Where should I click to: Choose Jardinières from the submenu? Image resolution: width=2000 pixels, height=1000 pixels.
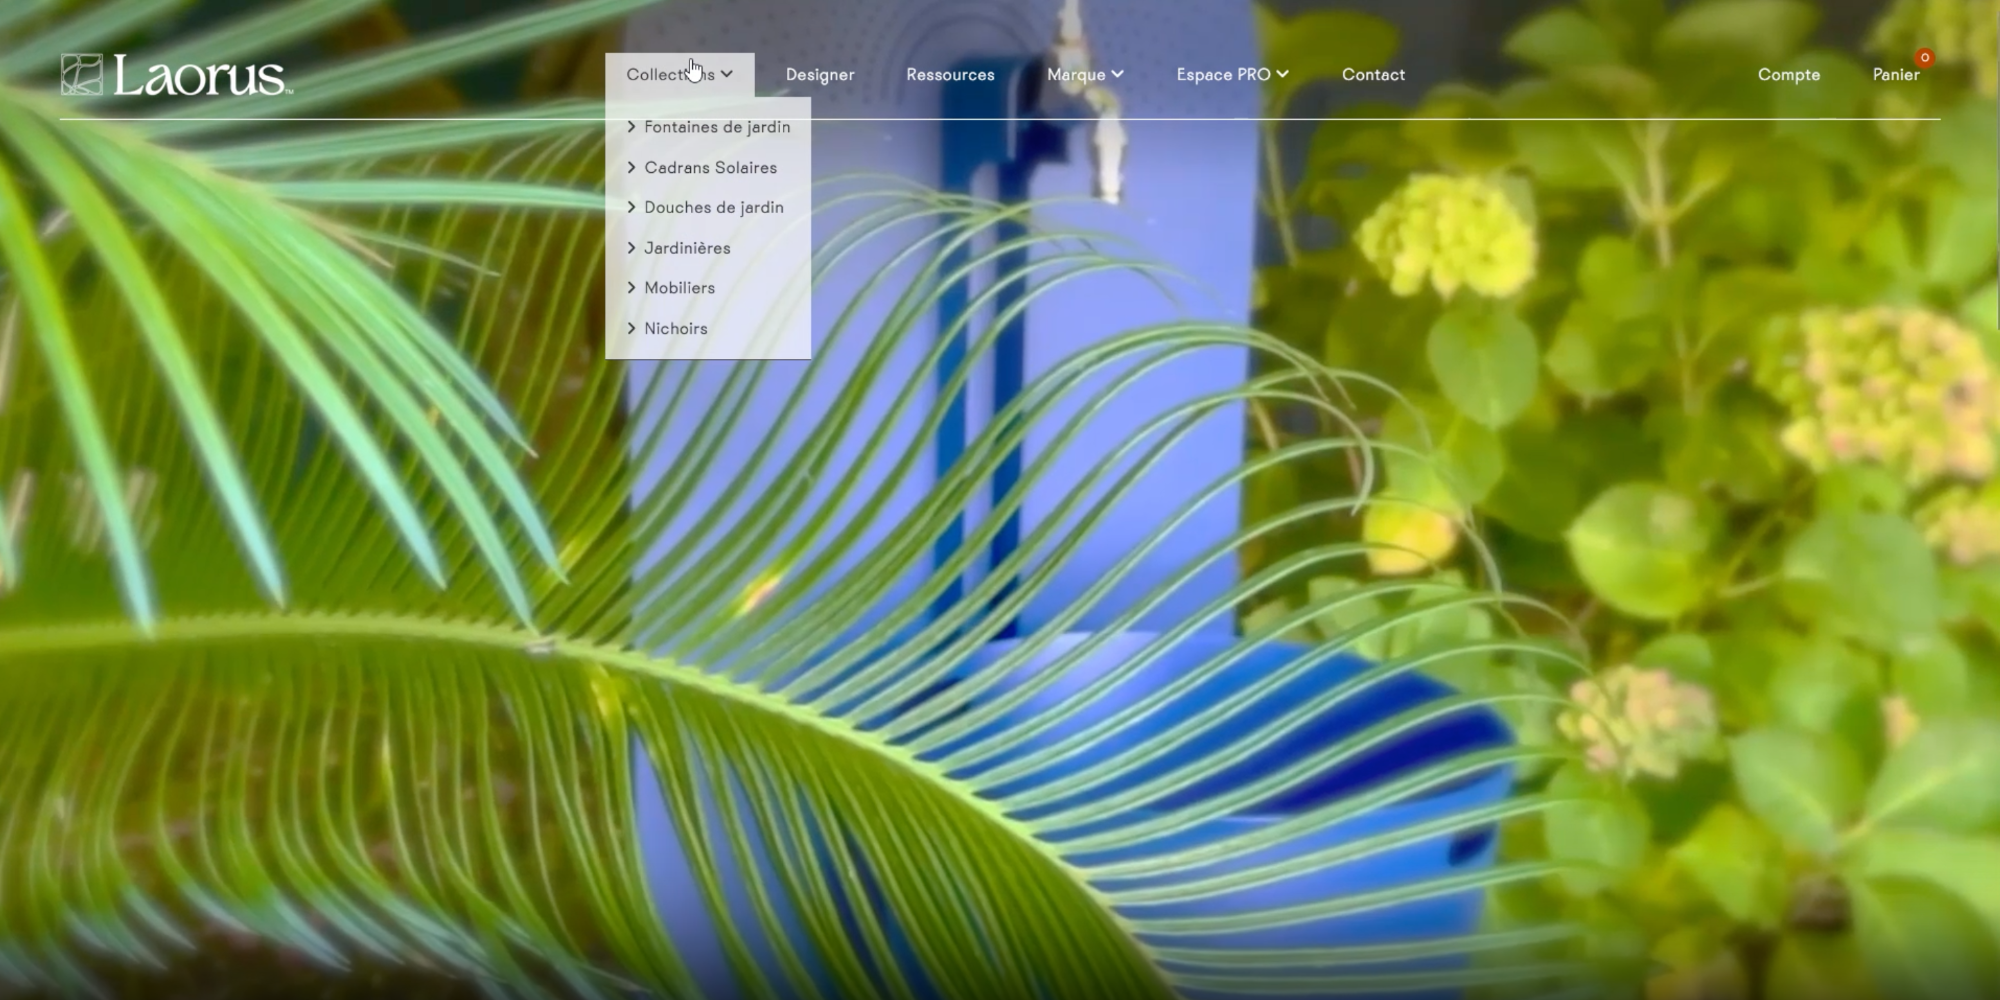pos(678,248)
